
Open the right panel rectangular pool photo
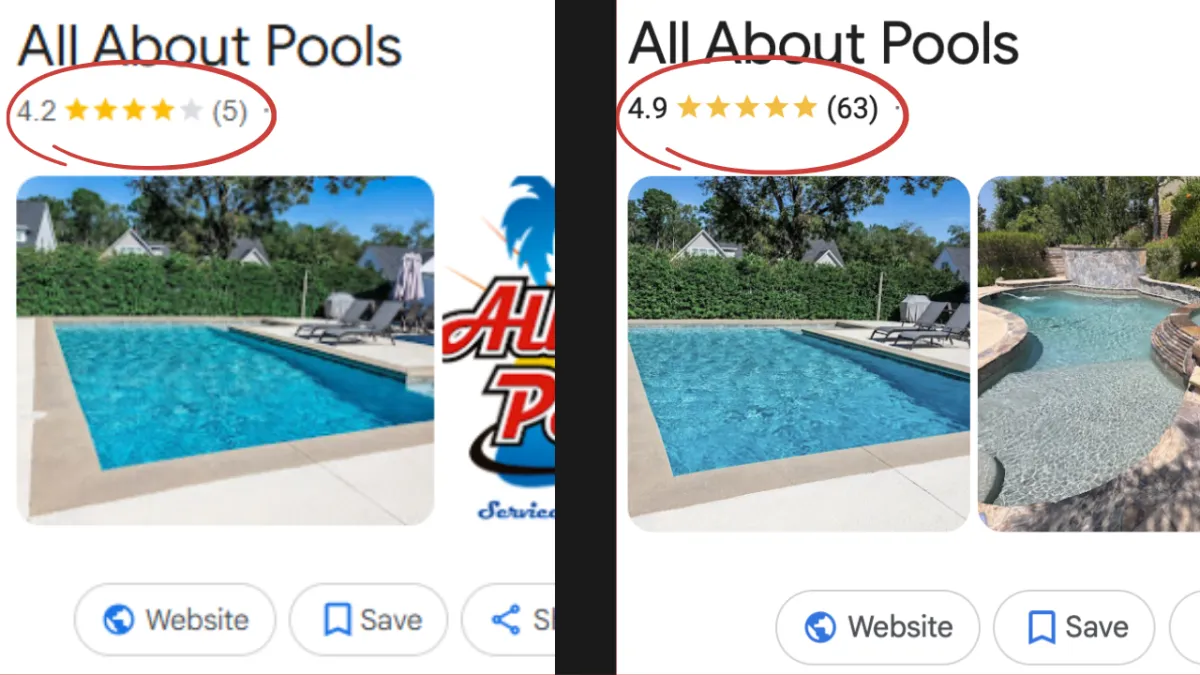[798, 353]
